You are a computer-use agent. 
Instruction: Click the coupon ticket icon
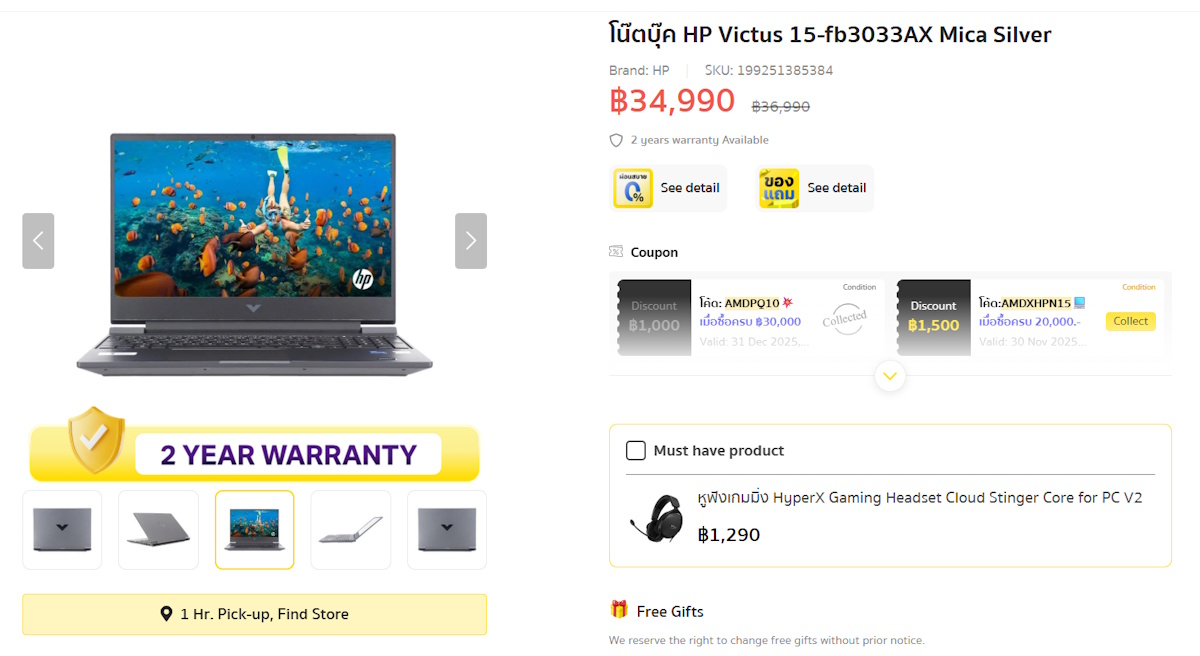616,252
